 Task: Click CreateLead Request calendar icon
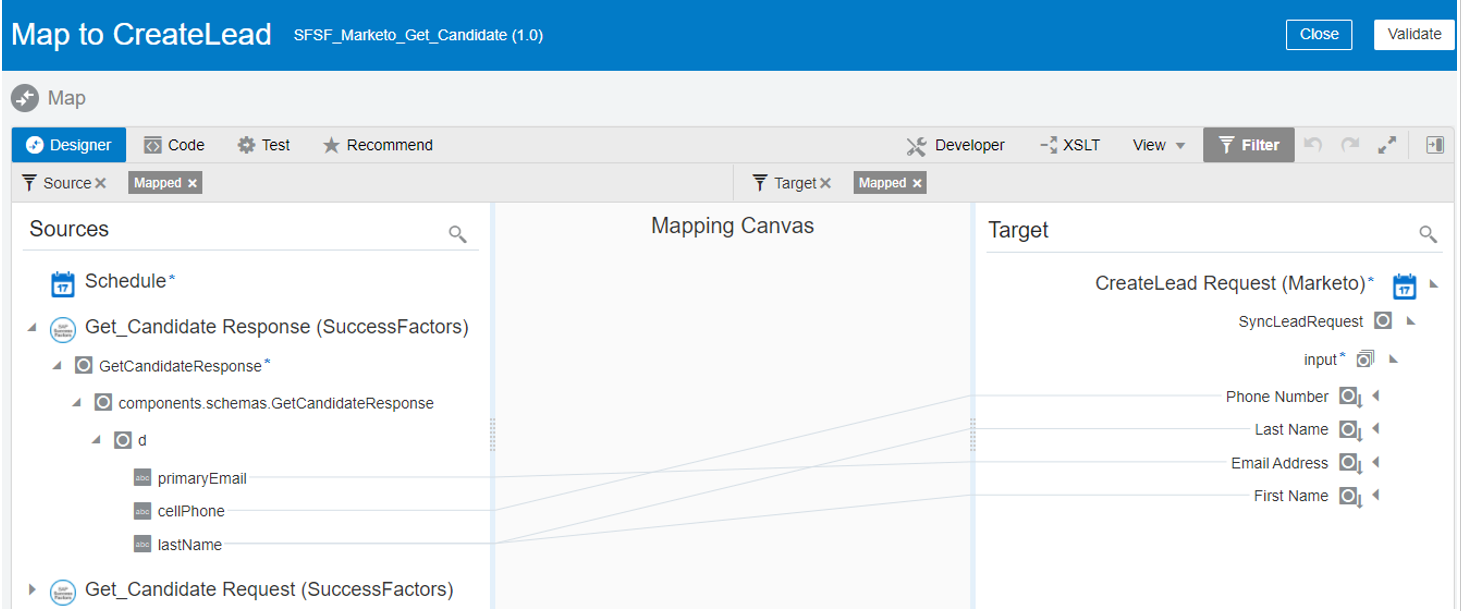(1405, 286)
